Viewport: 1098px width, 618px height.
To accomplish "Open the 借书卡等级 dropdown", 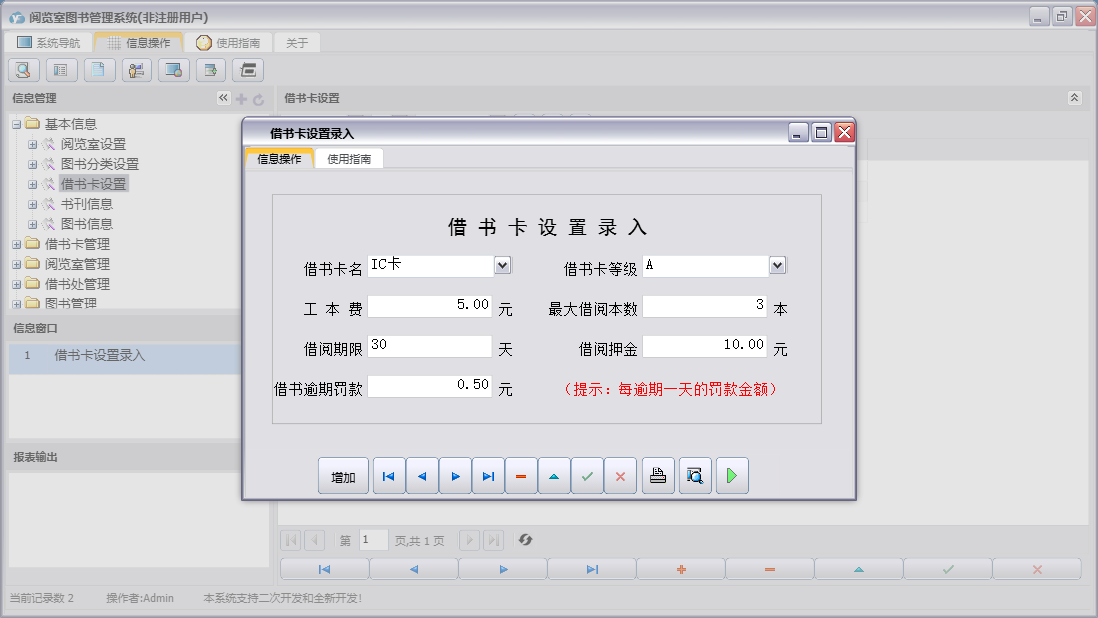I will coord(777,265).
